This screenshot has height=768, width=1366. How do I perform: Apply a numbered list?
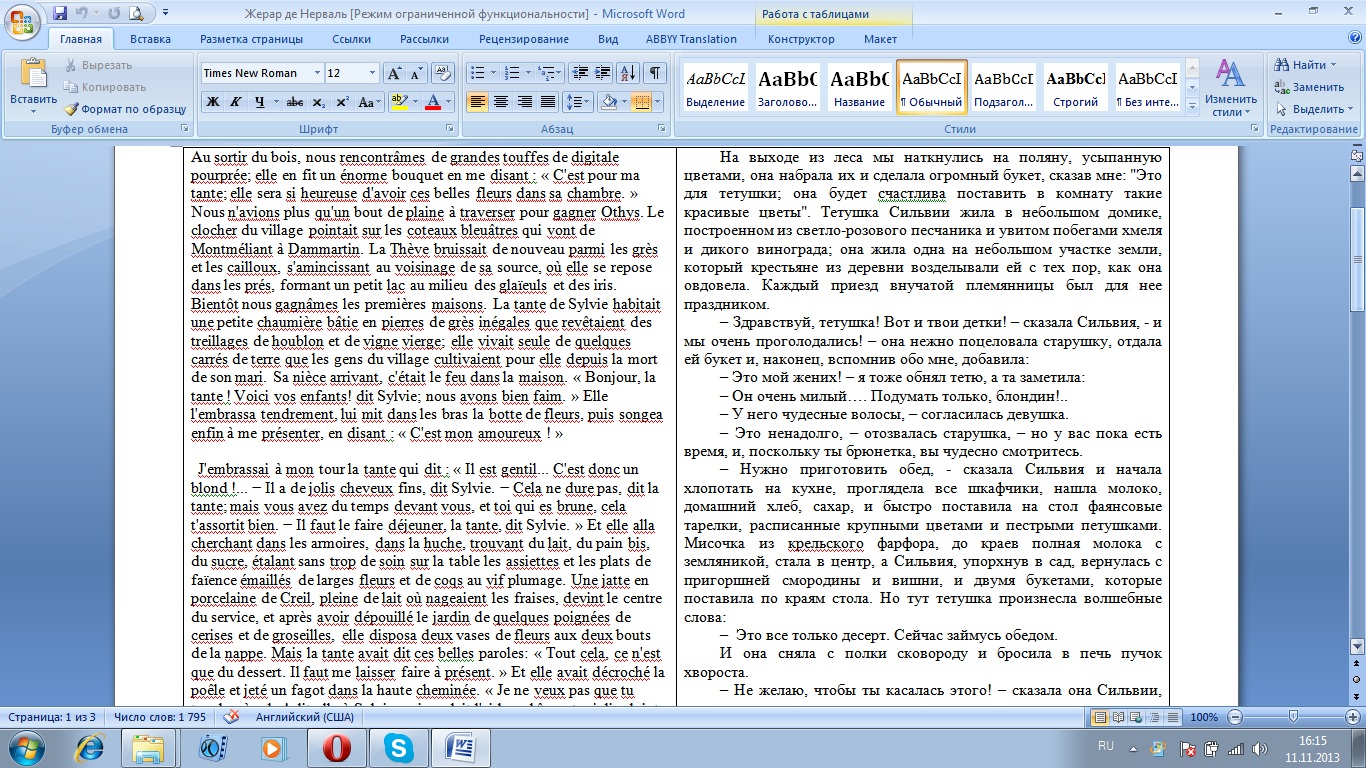(513, 73)
